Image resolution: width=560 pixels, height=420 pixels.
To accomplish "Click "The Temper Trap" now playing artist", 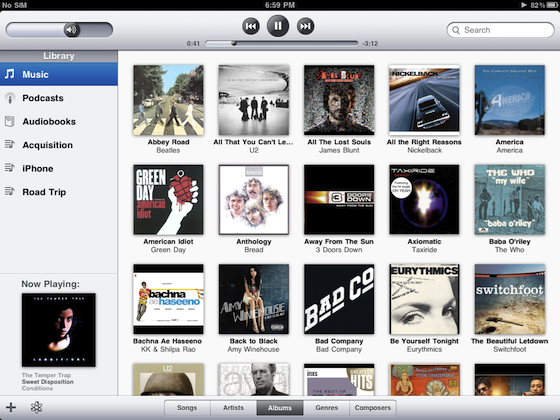I will [x=46, y=375].
